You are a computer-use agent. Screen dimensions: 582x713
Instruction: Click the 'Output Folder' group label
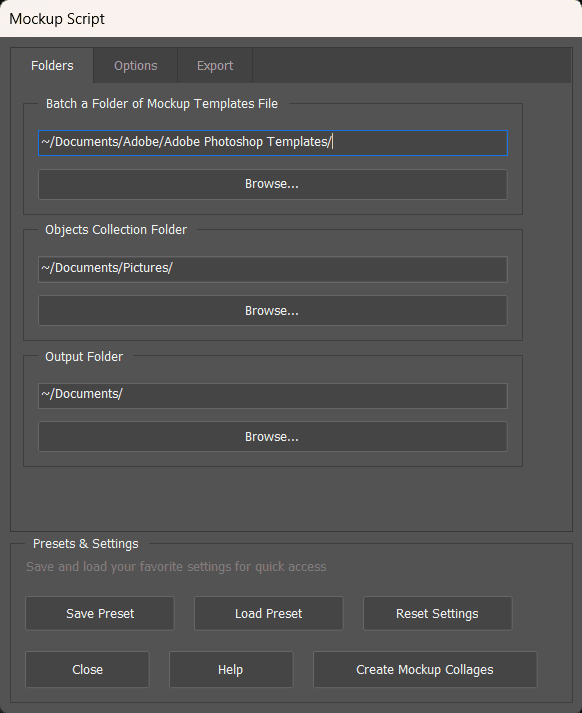coord(84,356)
